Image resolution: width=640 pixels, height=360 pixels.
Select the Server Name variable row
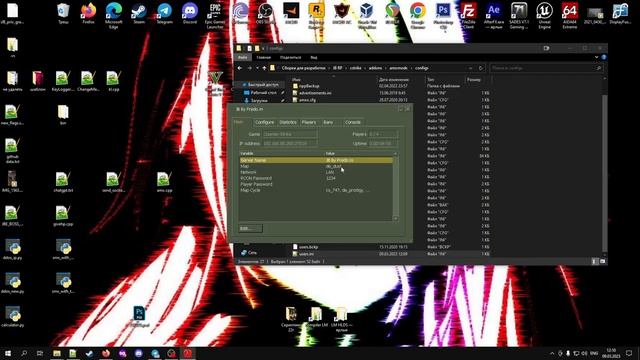(x=316, y=160)
